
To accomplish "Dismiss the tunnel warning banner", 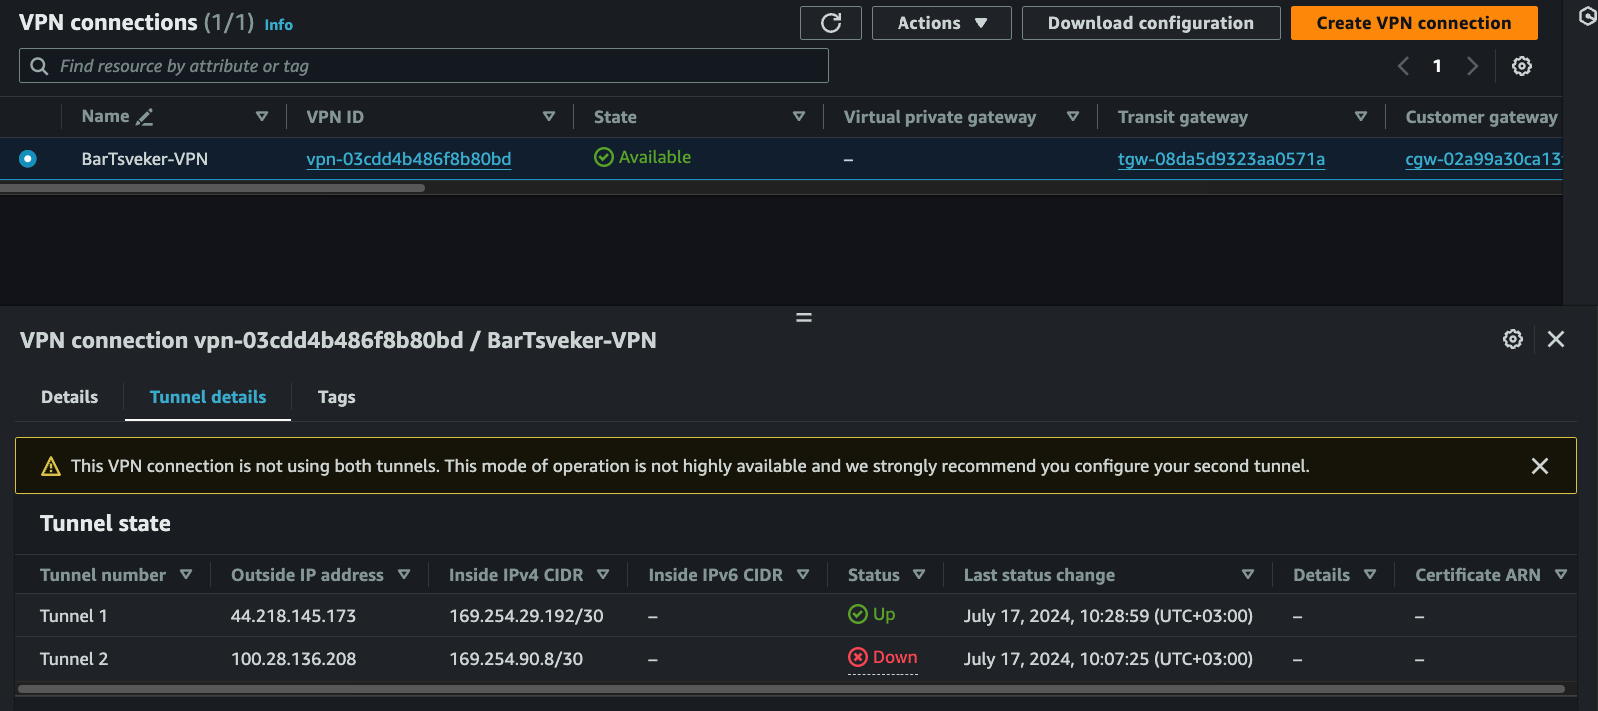I will pos(1539,466).
